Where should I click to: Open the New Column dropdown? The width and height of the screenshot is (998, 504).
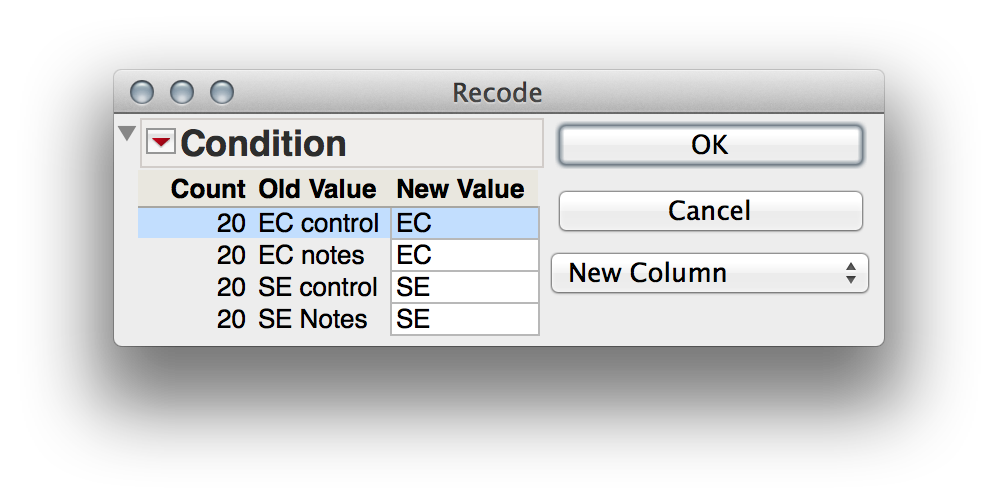click(709, 273)
